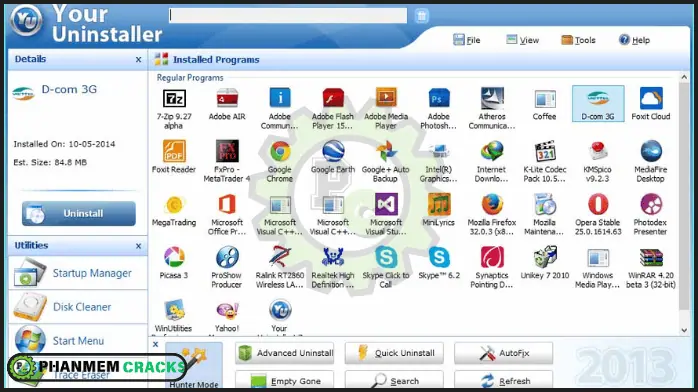Click the search input field at top
Screen dimensions: 698x392
pos(288,16)
